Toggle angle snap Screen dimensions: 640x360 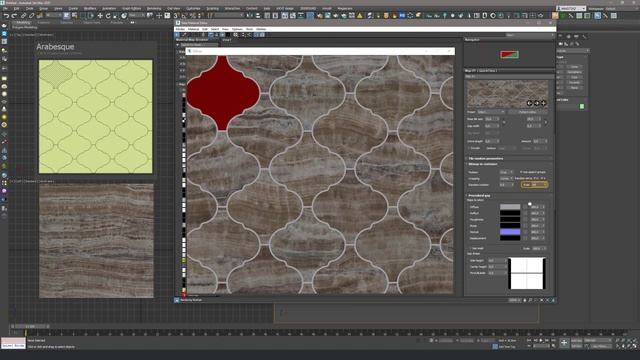pyautogui.click(x=184, y=16)
